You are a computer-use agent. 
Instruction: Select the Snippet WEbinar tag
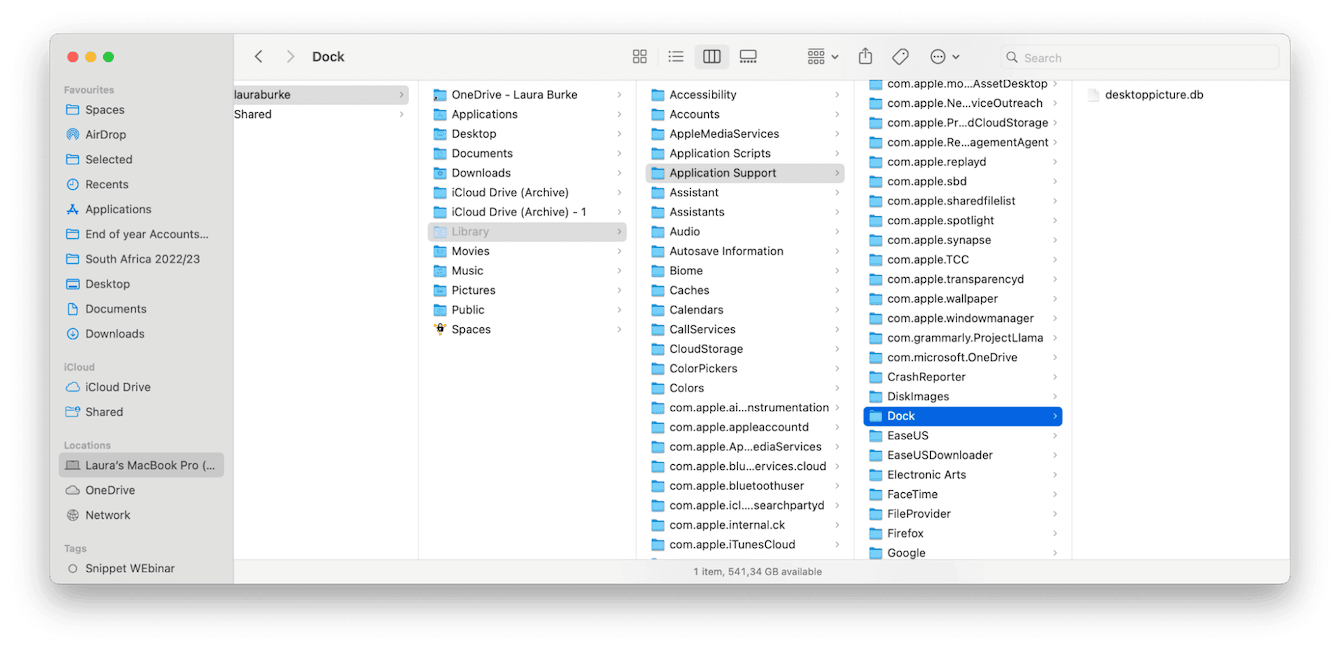pos(129,569)
